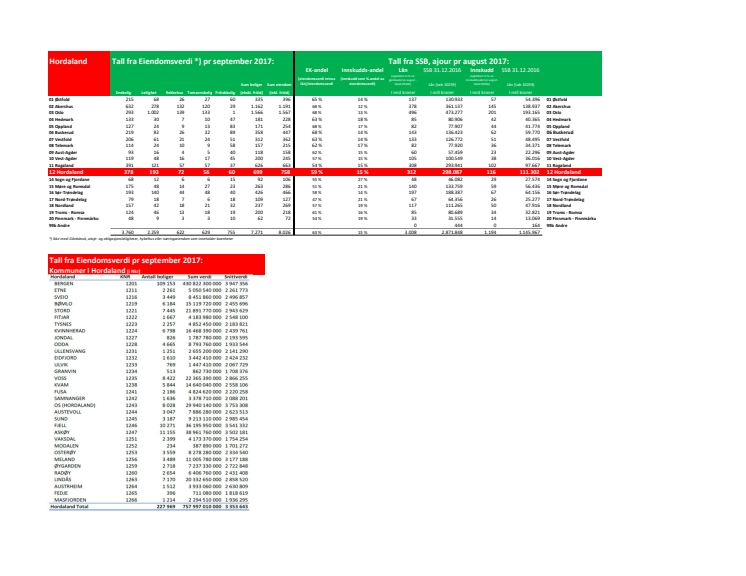Select heading 'Tall fra SSB, ajour pr august 2017:'
Image resolution: width=746 pixels, height=576 pixels.
click(x=448, y=61)
